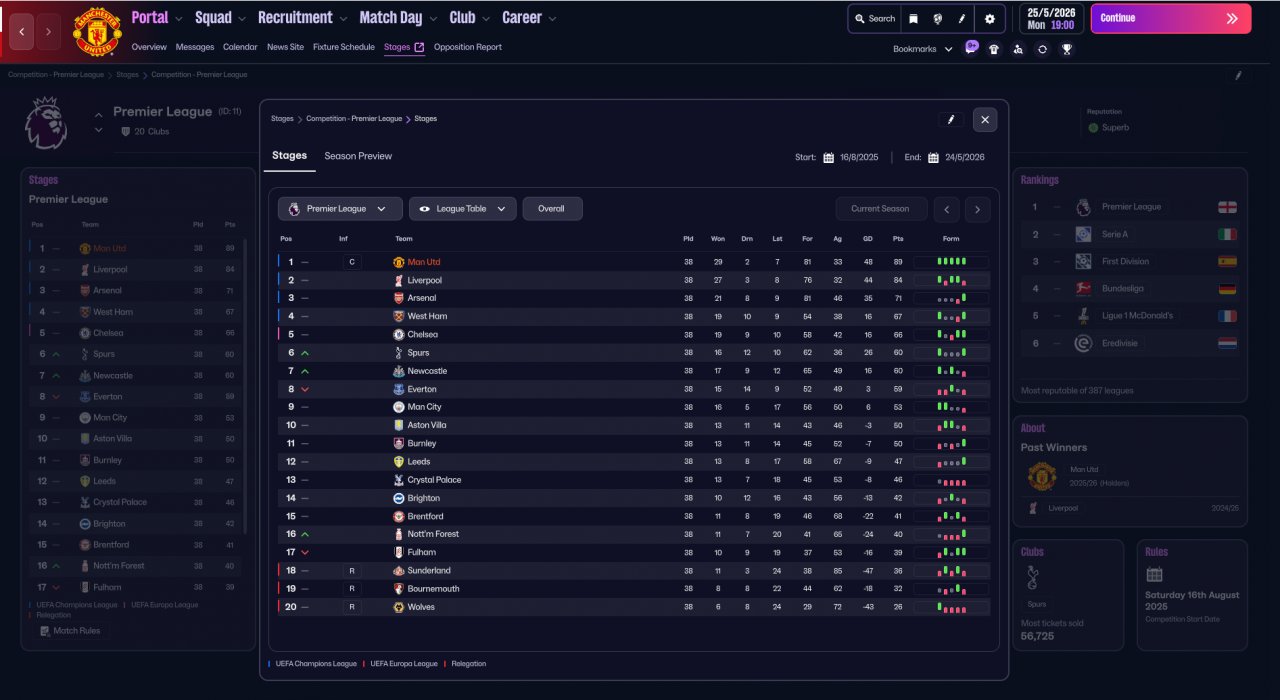Screen dimensions: 1280x700
Task: Click the Man Utd team link in table
Action: [x=424, y=262]
